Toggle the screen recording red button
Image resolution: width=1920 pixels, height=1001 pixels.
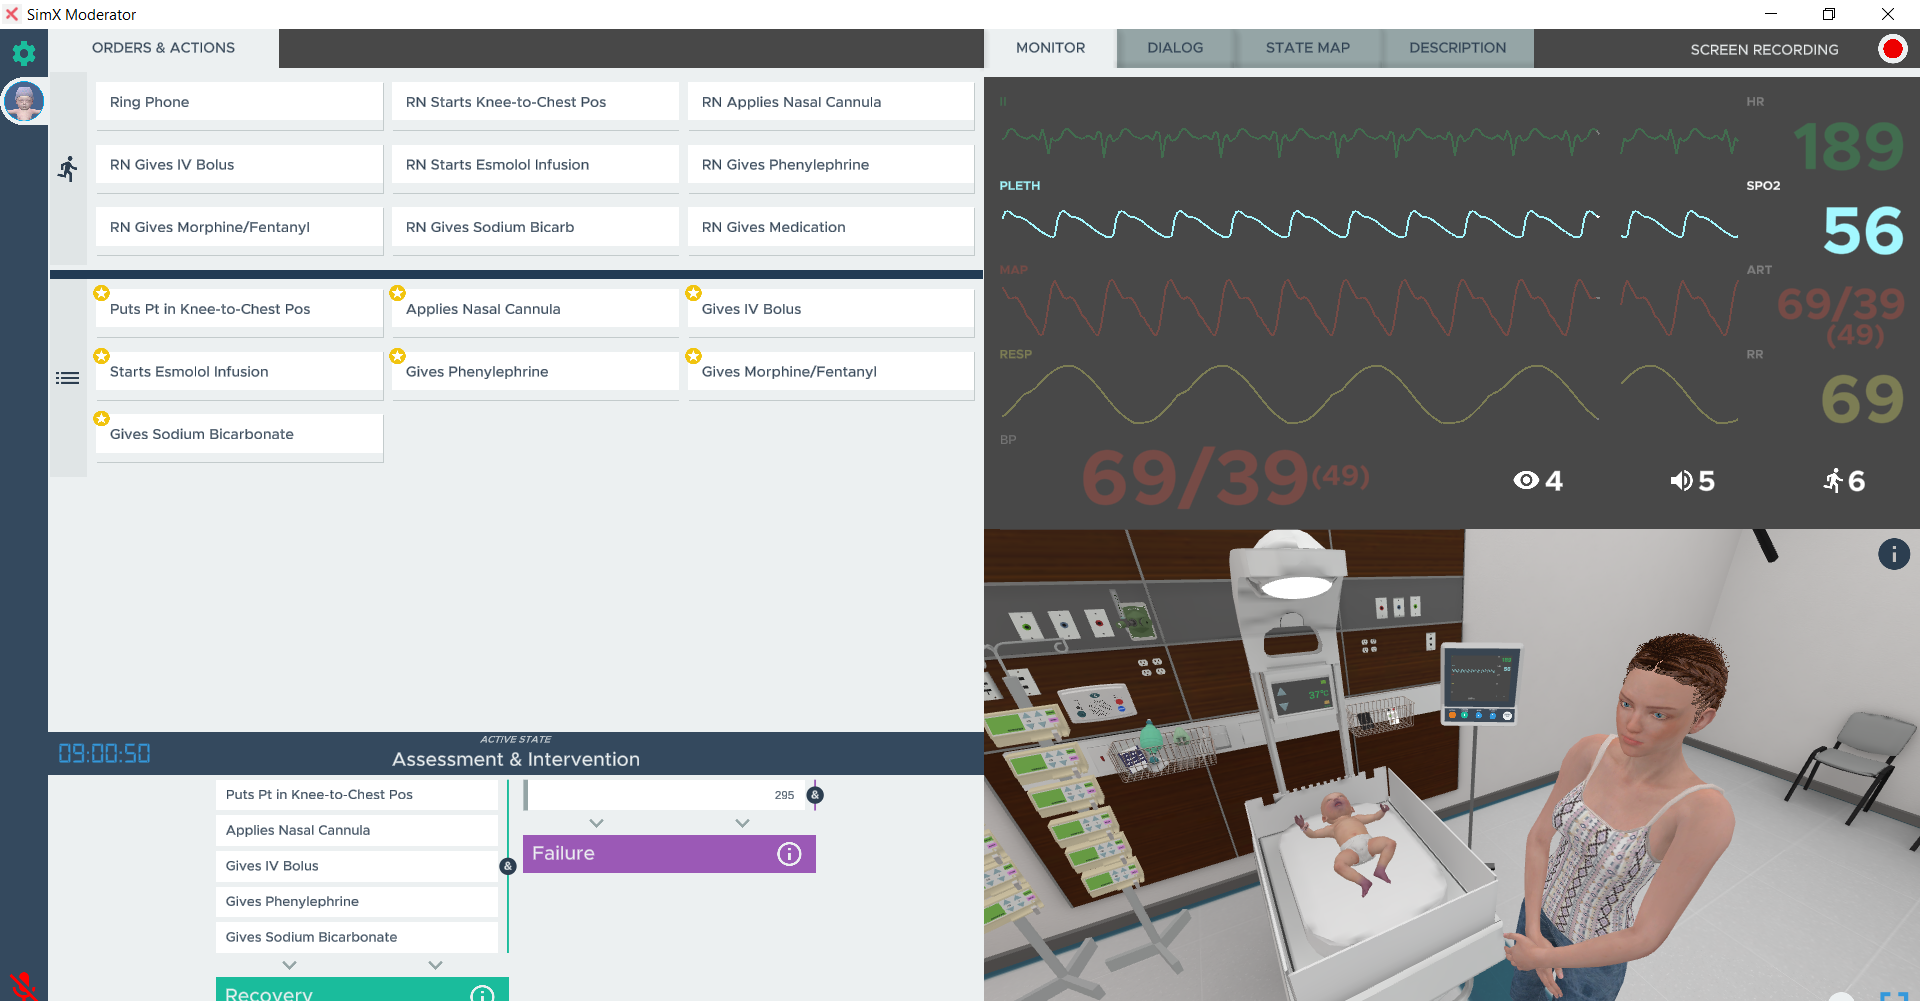pyautogui.click(x=1892, y=49)
